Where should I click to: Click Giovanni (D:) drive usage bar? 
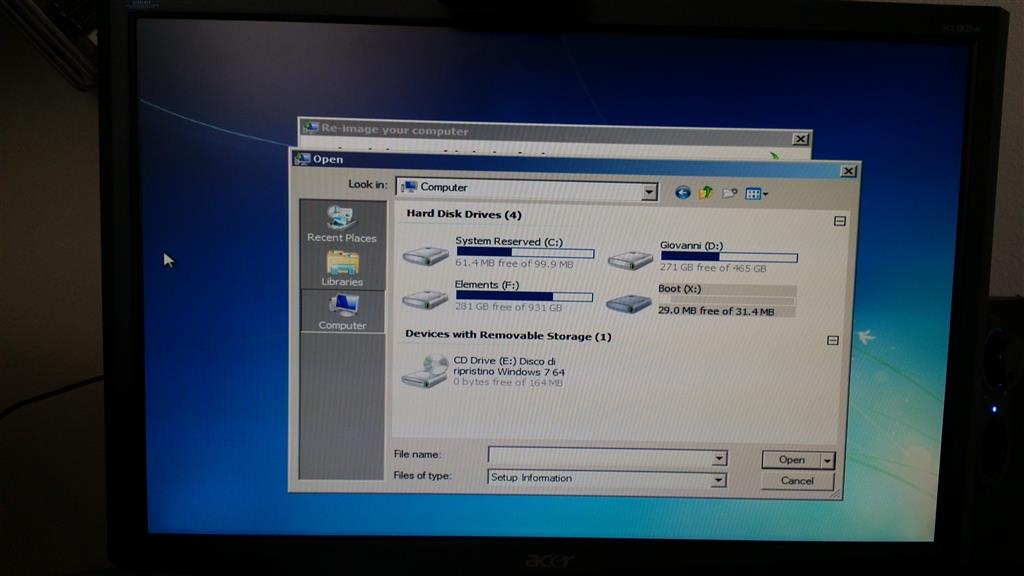click(x=729, y=257)
